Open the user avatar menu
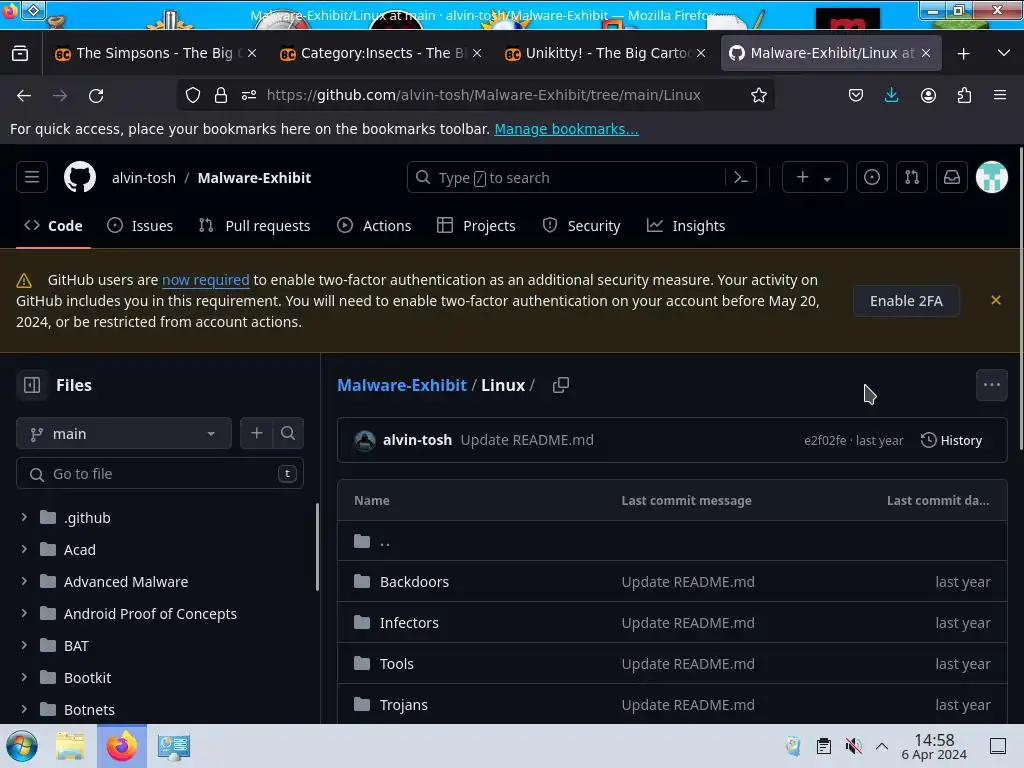 pyautogui.click(x=991, y=178)
